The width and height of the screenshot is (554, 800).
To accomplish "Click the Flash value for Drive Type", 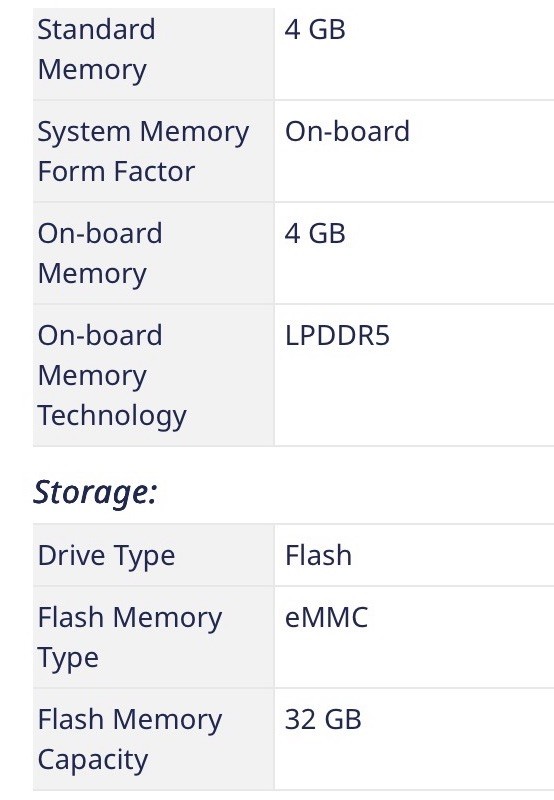I will coord(318,555).
